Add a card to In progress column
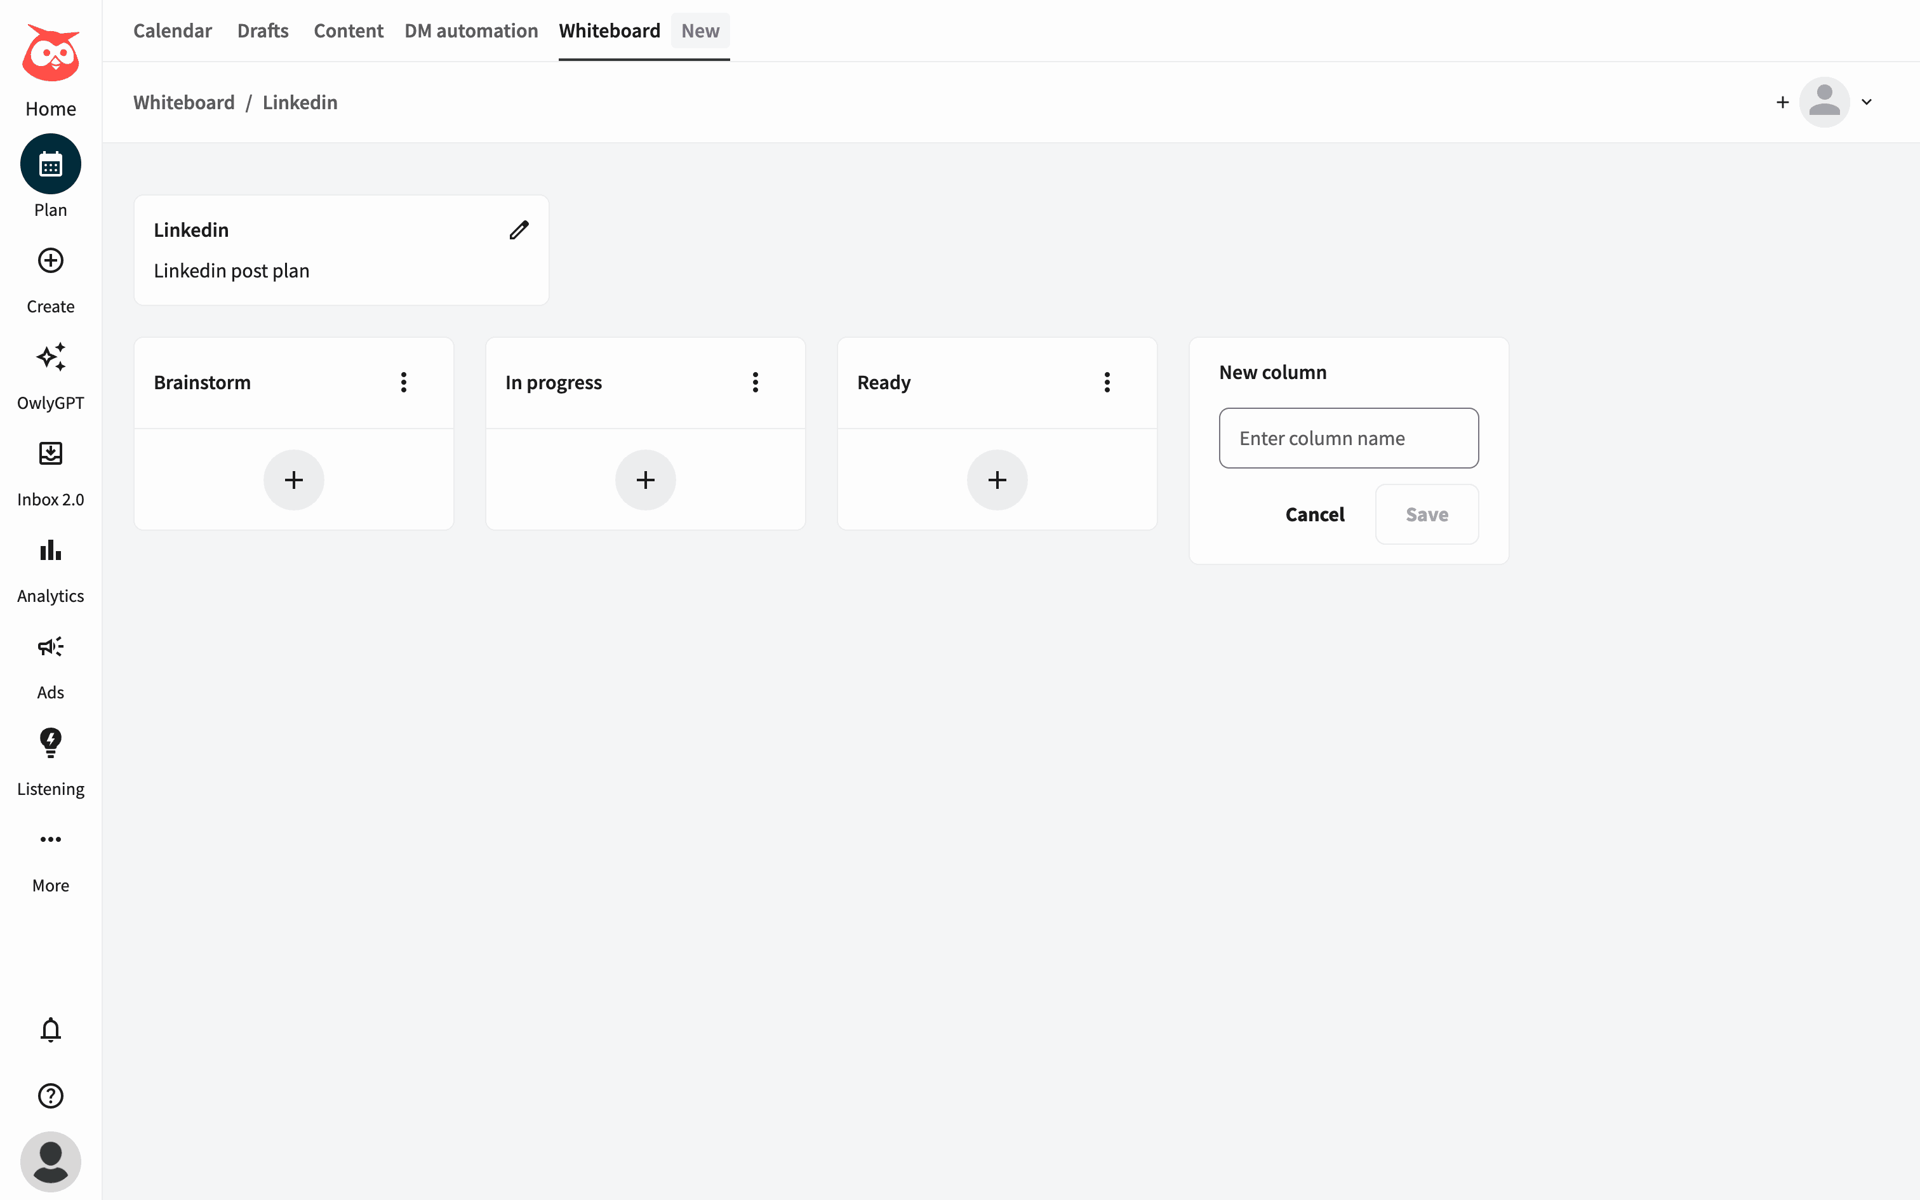This screenshot has width=1920, height=1200. 646,480
